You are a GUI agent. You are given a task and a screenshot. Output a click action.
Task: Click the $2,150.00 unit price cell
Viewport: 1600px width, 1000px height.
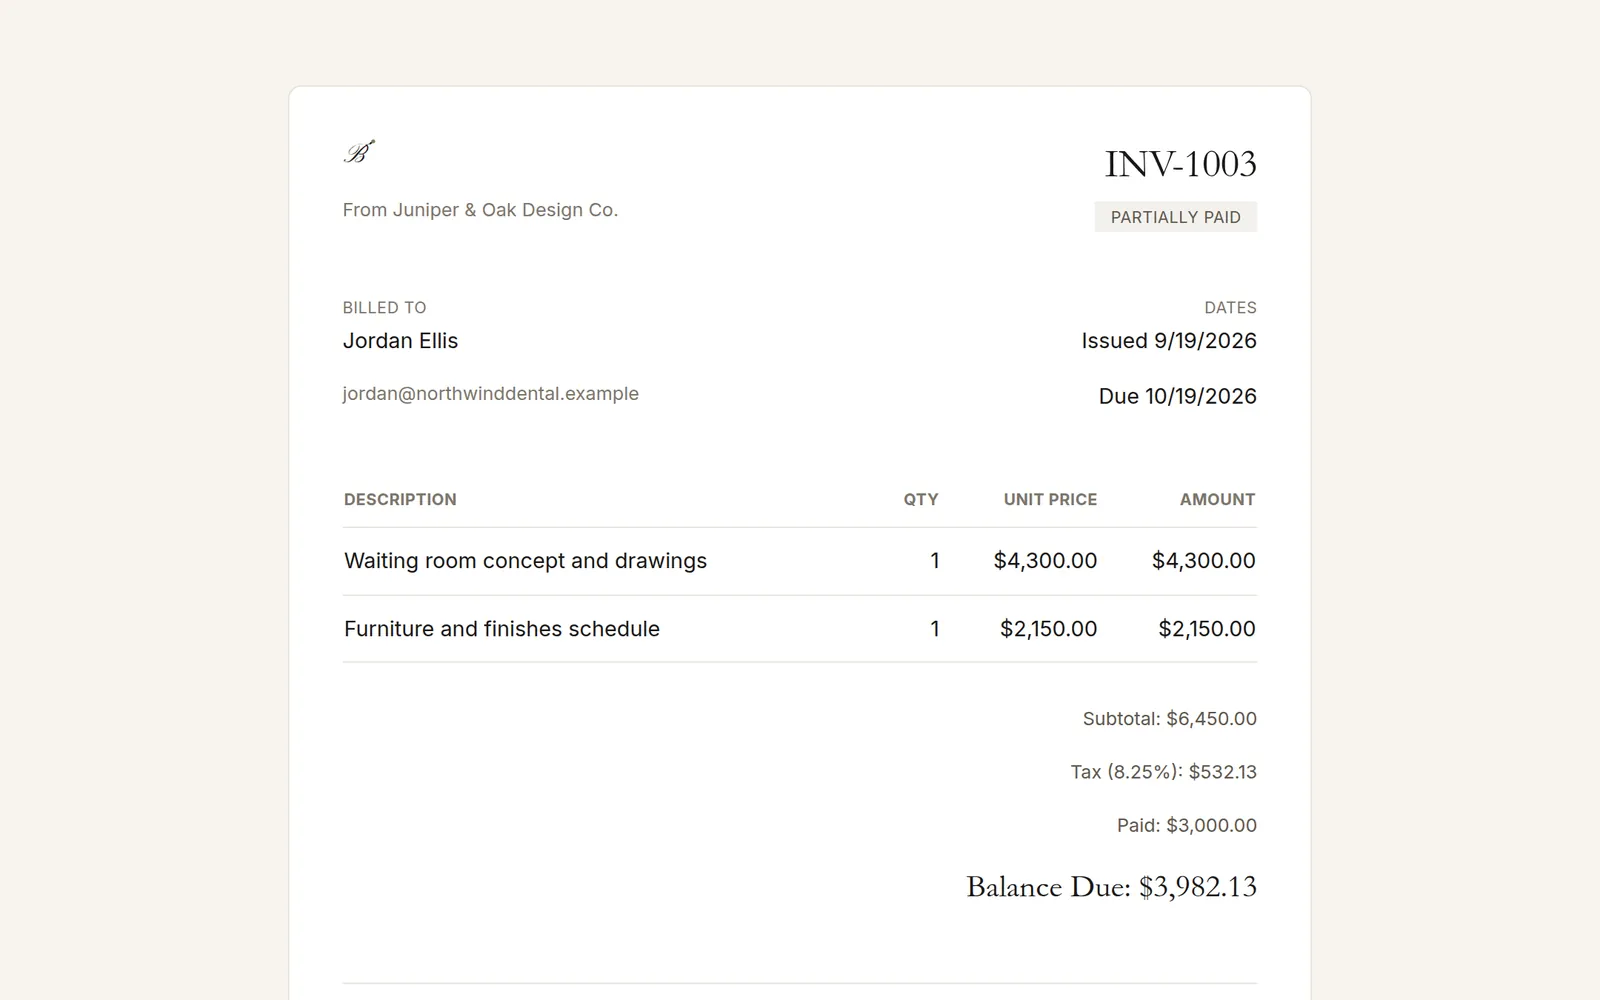click(1048, 629)
